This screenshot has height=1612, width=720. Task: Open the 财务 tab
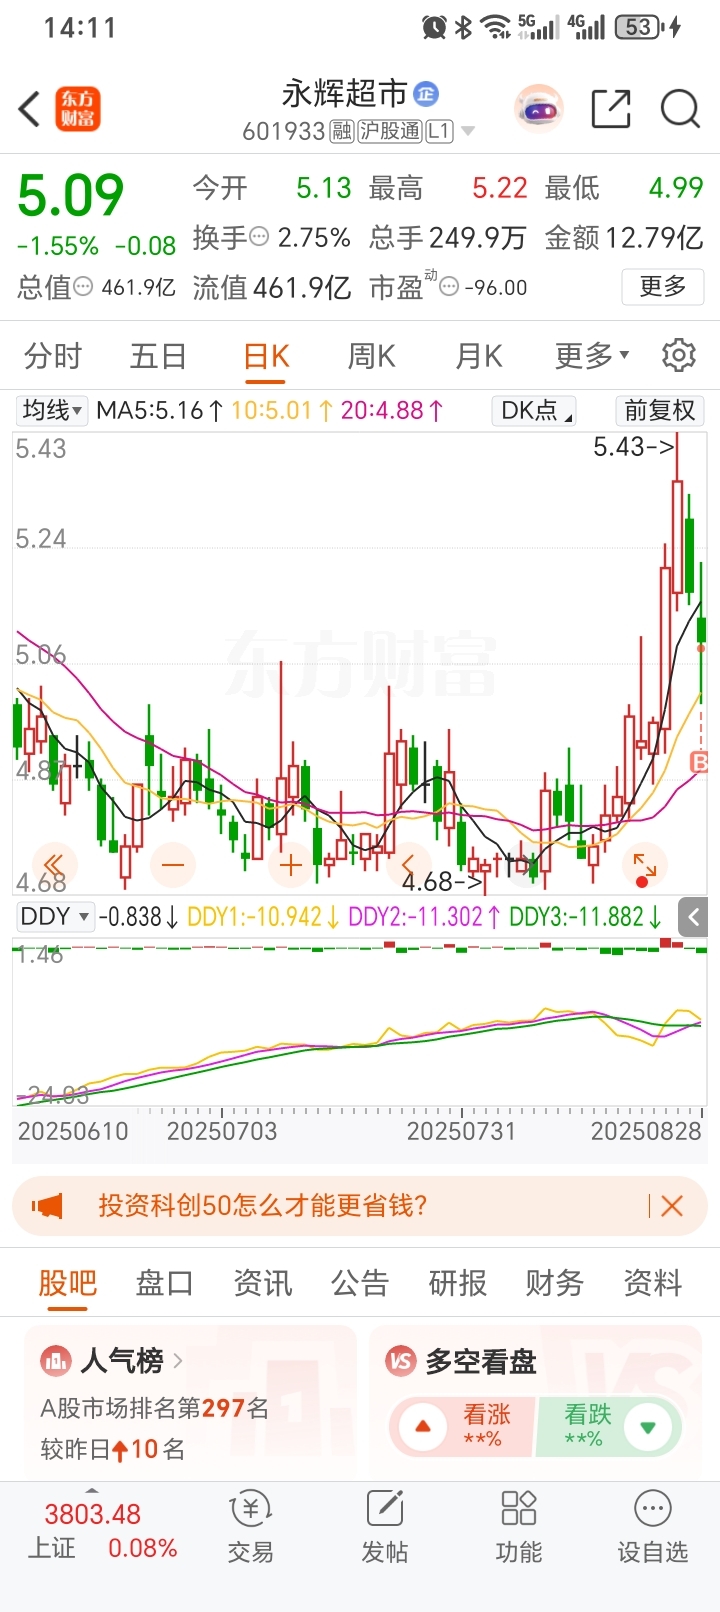point(555,1283)
